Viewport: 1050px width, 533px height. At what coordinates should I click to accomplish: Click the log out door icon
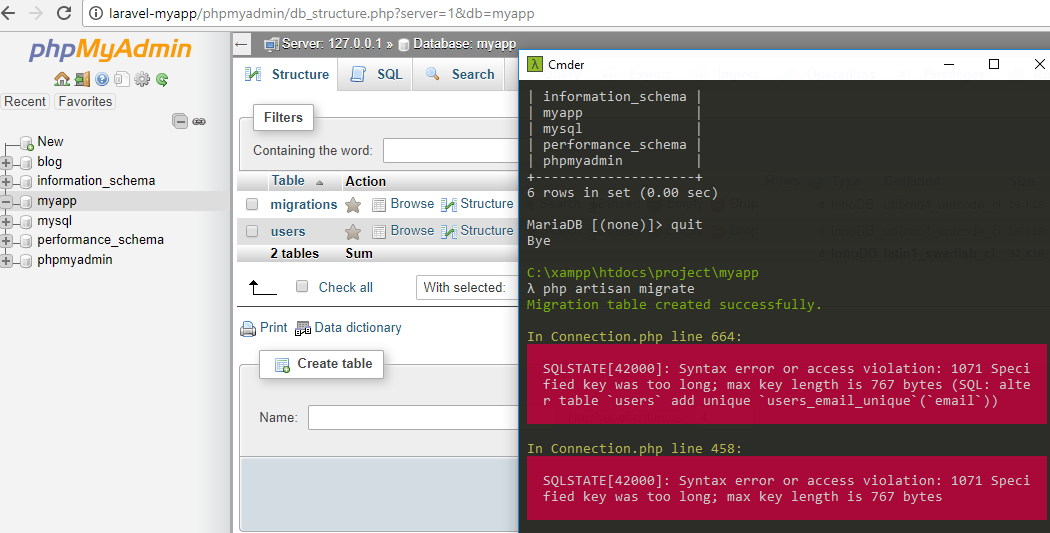click(82, 80)
